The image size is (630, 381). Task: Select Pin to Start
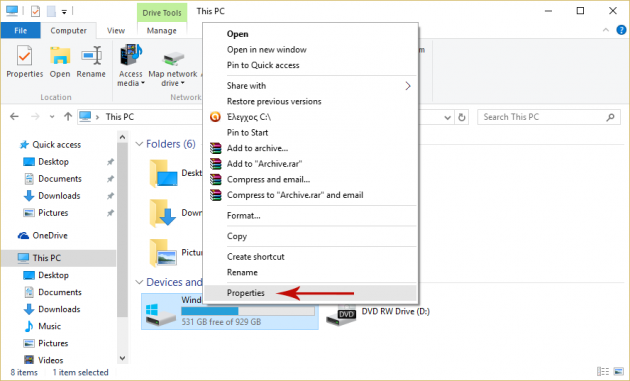pyautogui.click(x=310, y=133)
